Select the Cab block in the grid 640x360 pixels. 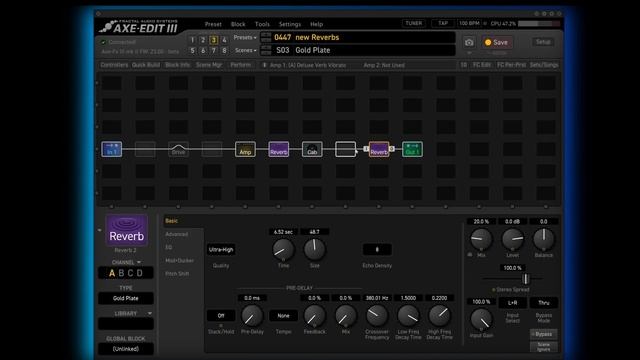[312, 149]
